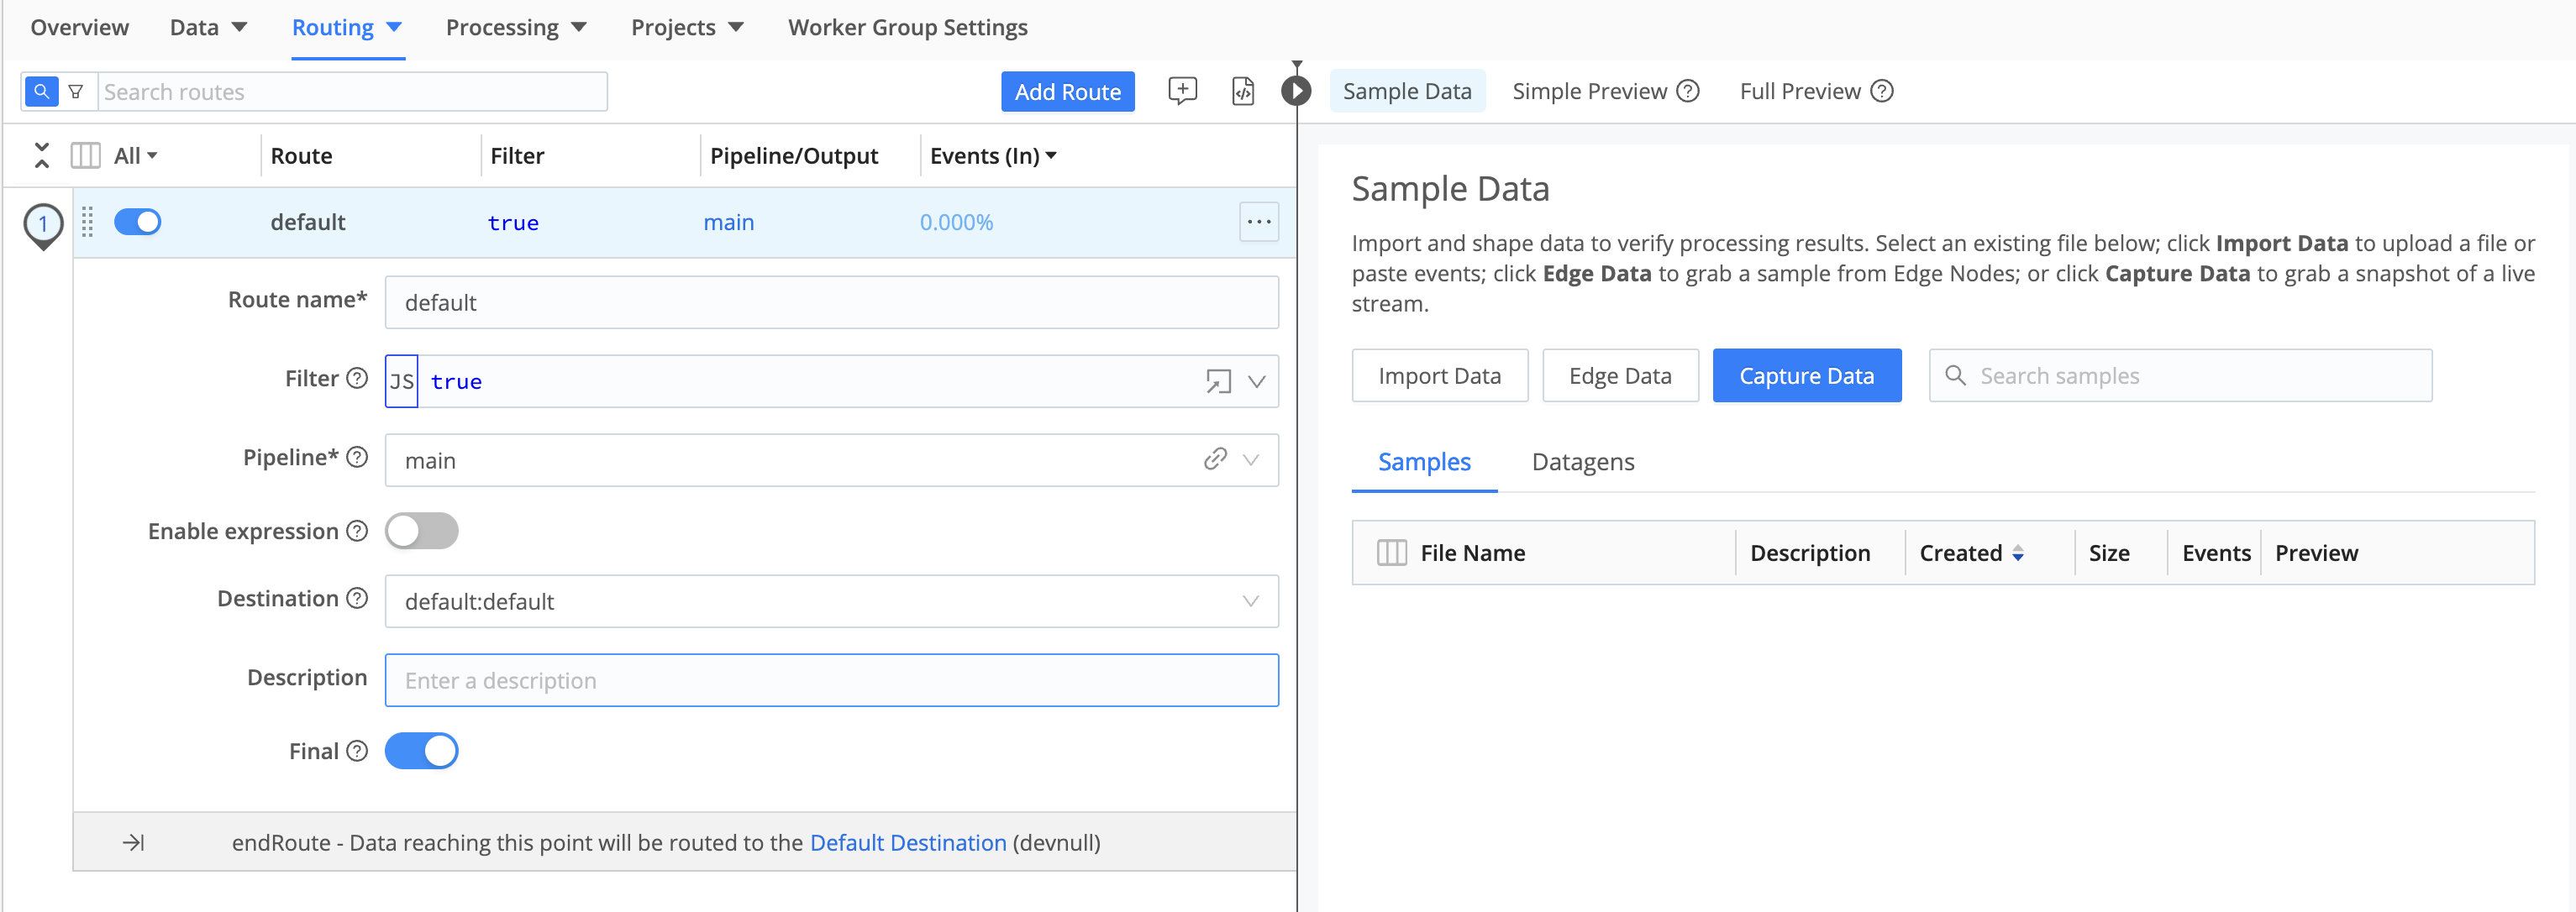Enable the route via its toggle switch
The width and height of the screenshot is (2576, 912).
tap(138, 221)
